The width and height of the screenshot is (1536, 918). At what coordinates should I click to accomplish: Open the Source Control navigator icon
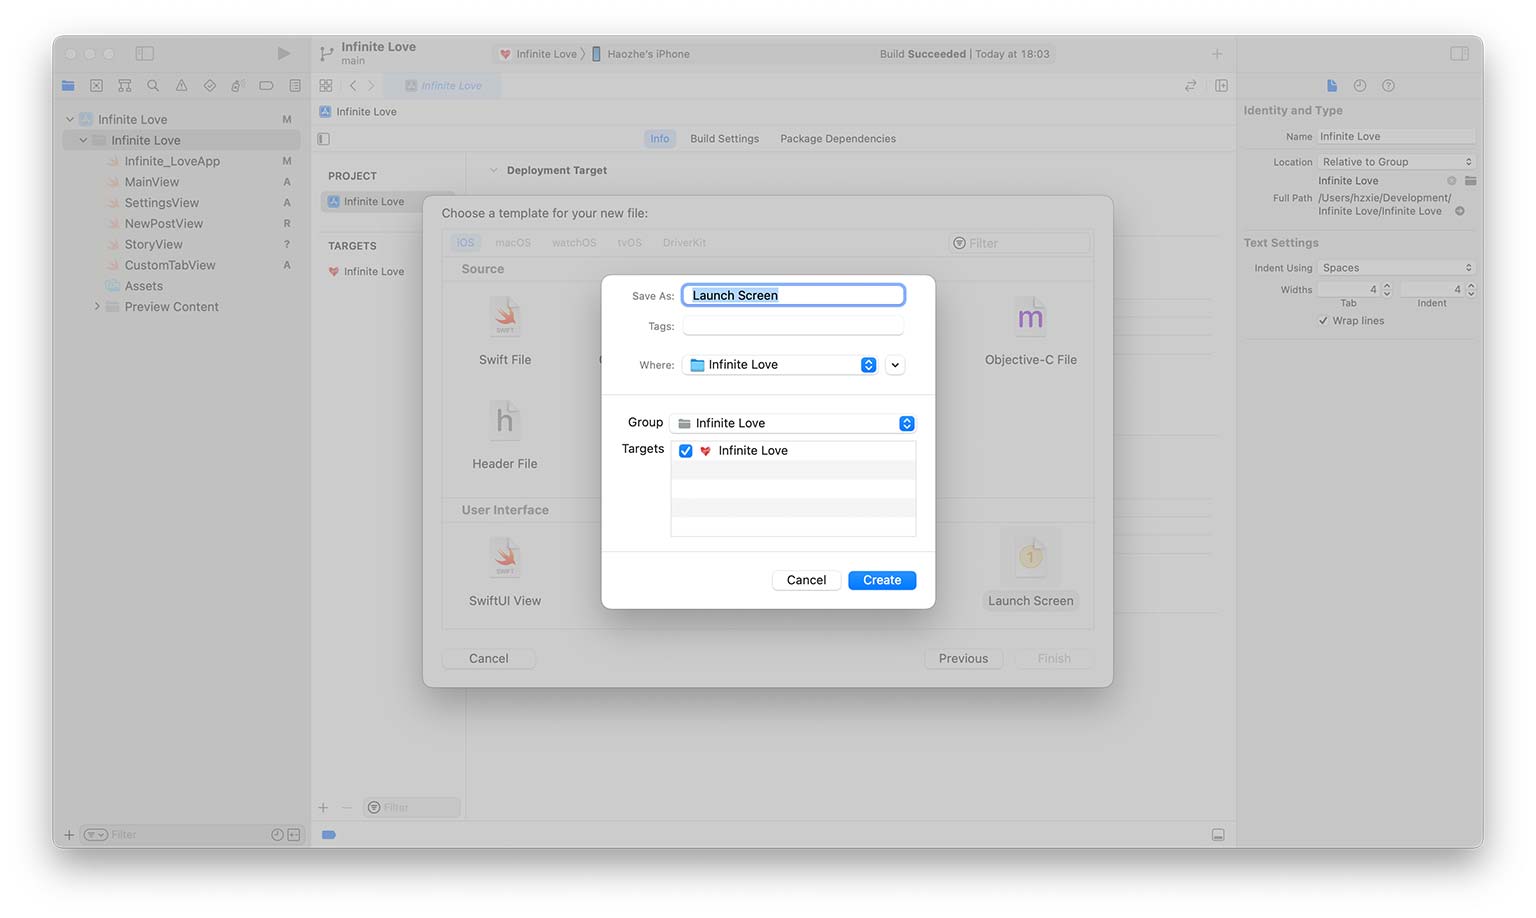coord(96,86)
